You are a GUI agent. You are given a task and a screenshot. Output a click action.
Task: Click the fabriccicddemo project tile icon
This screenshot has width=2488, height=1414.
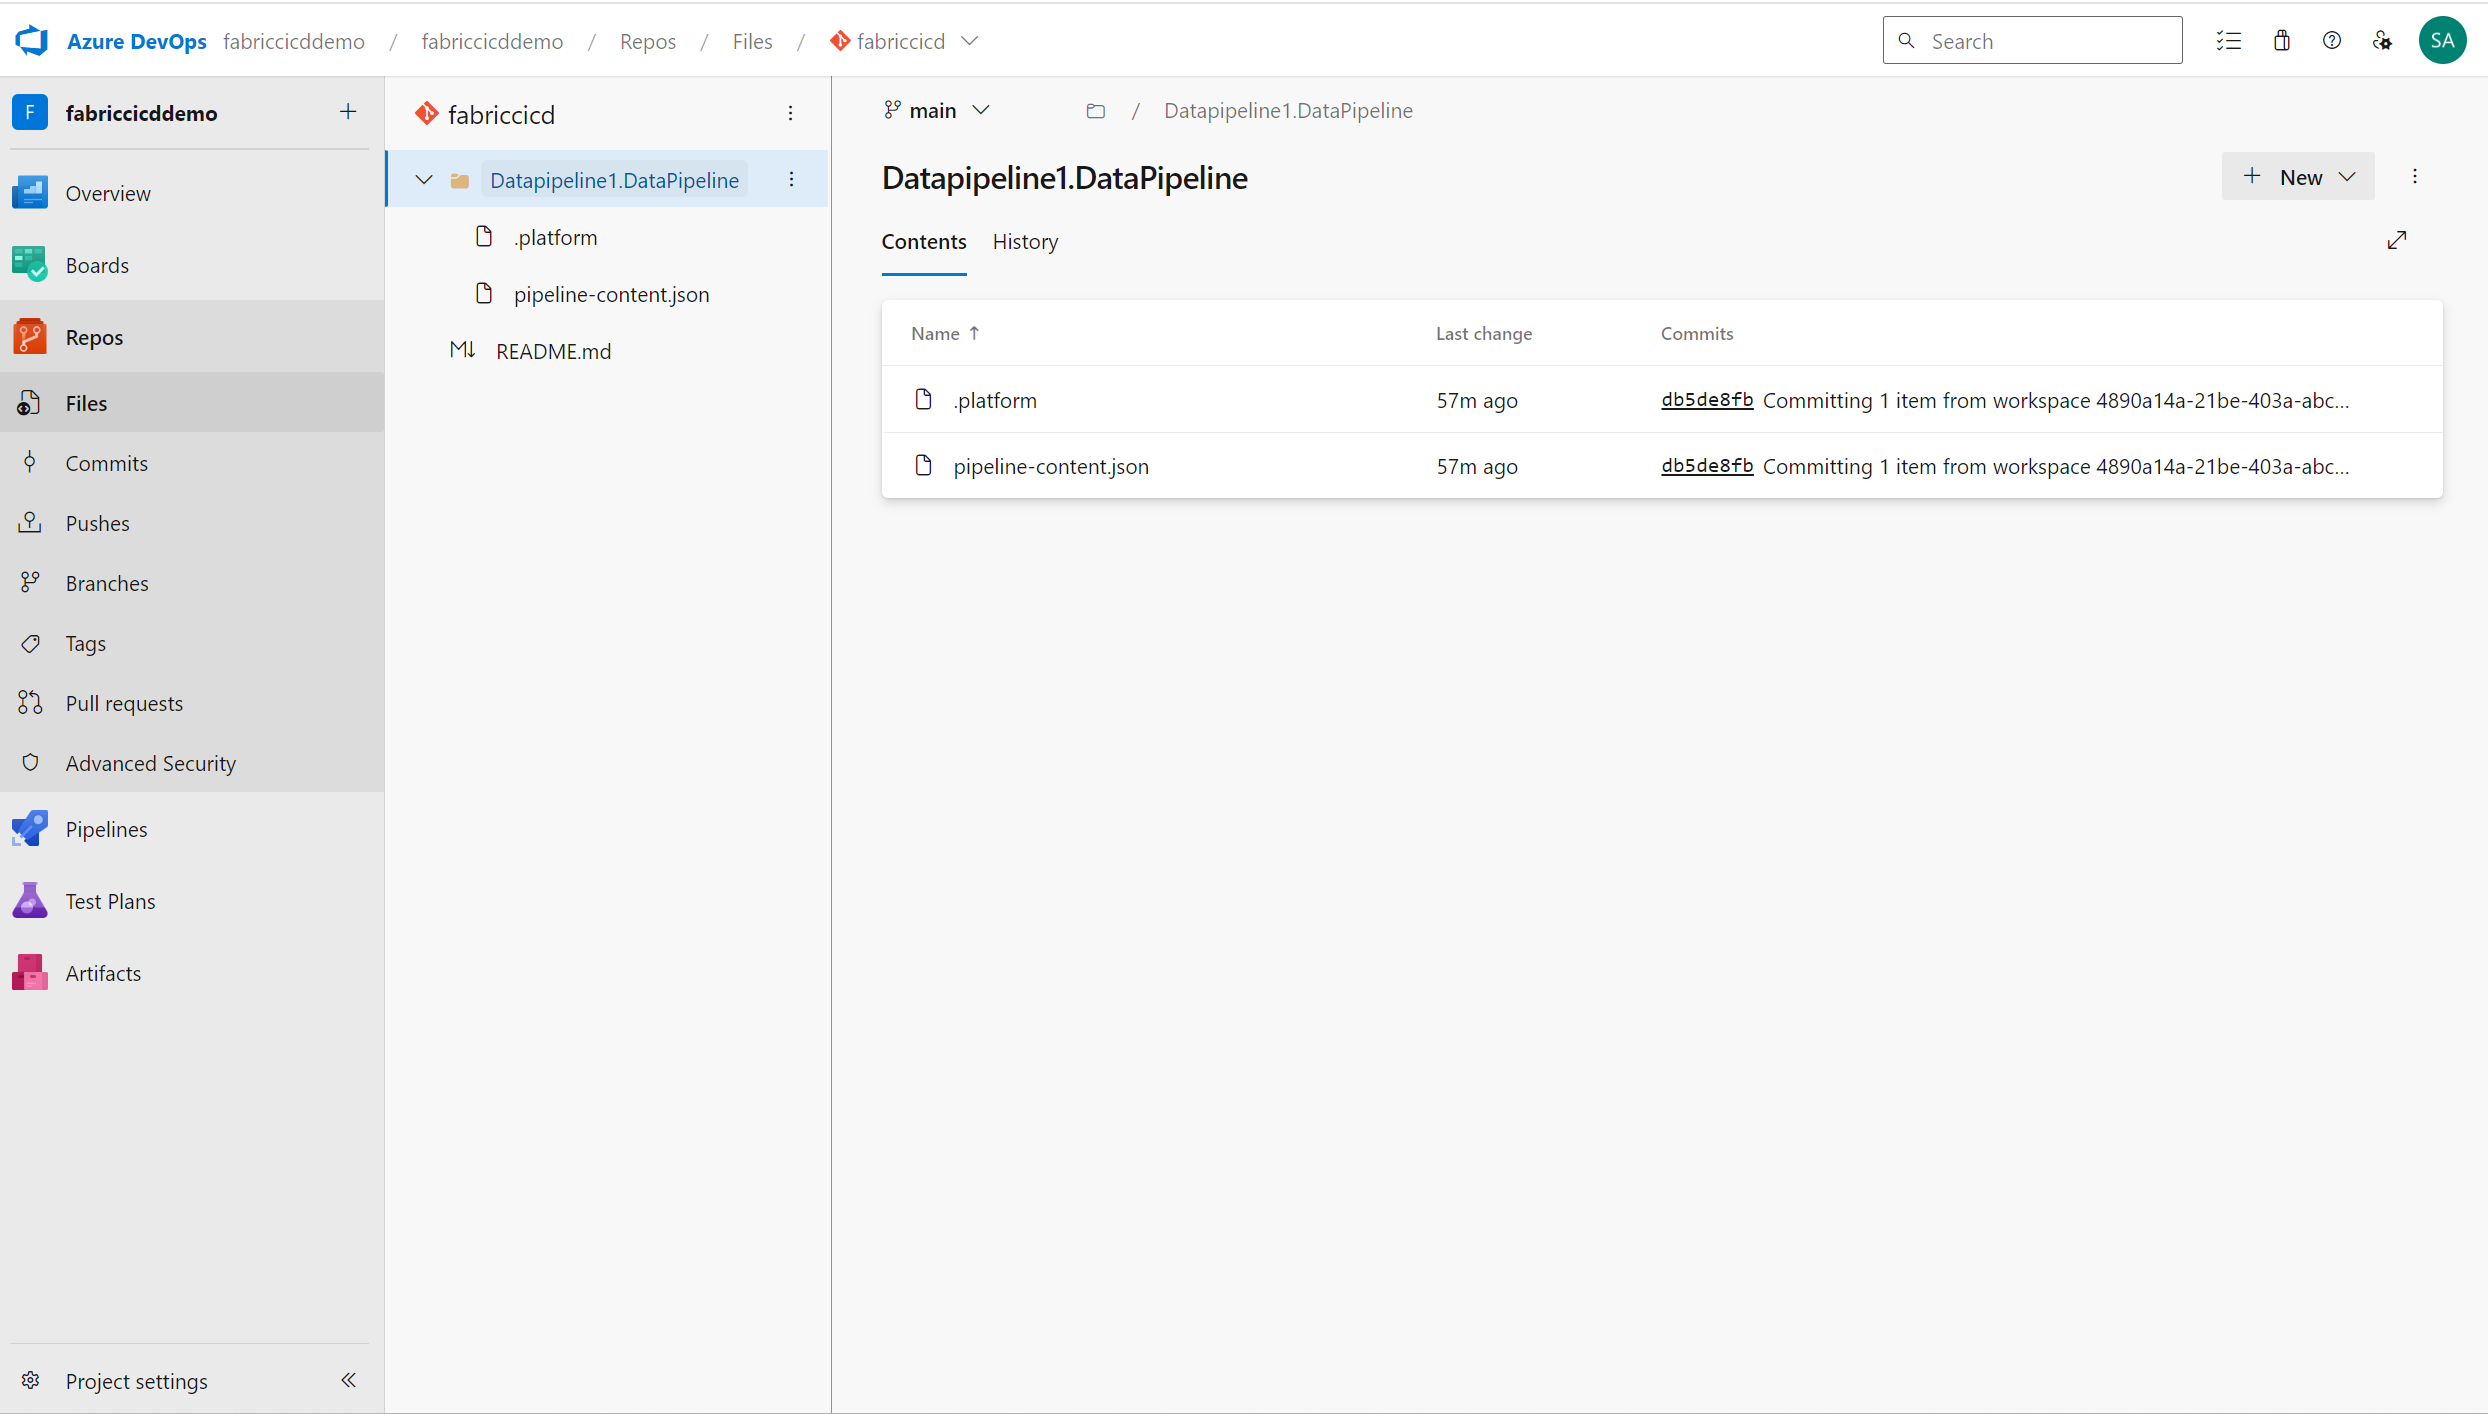coord(30,113)
